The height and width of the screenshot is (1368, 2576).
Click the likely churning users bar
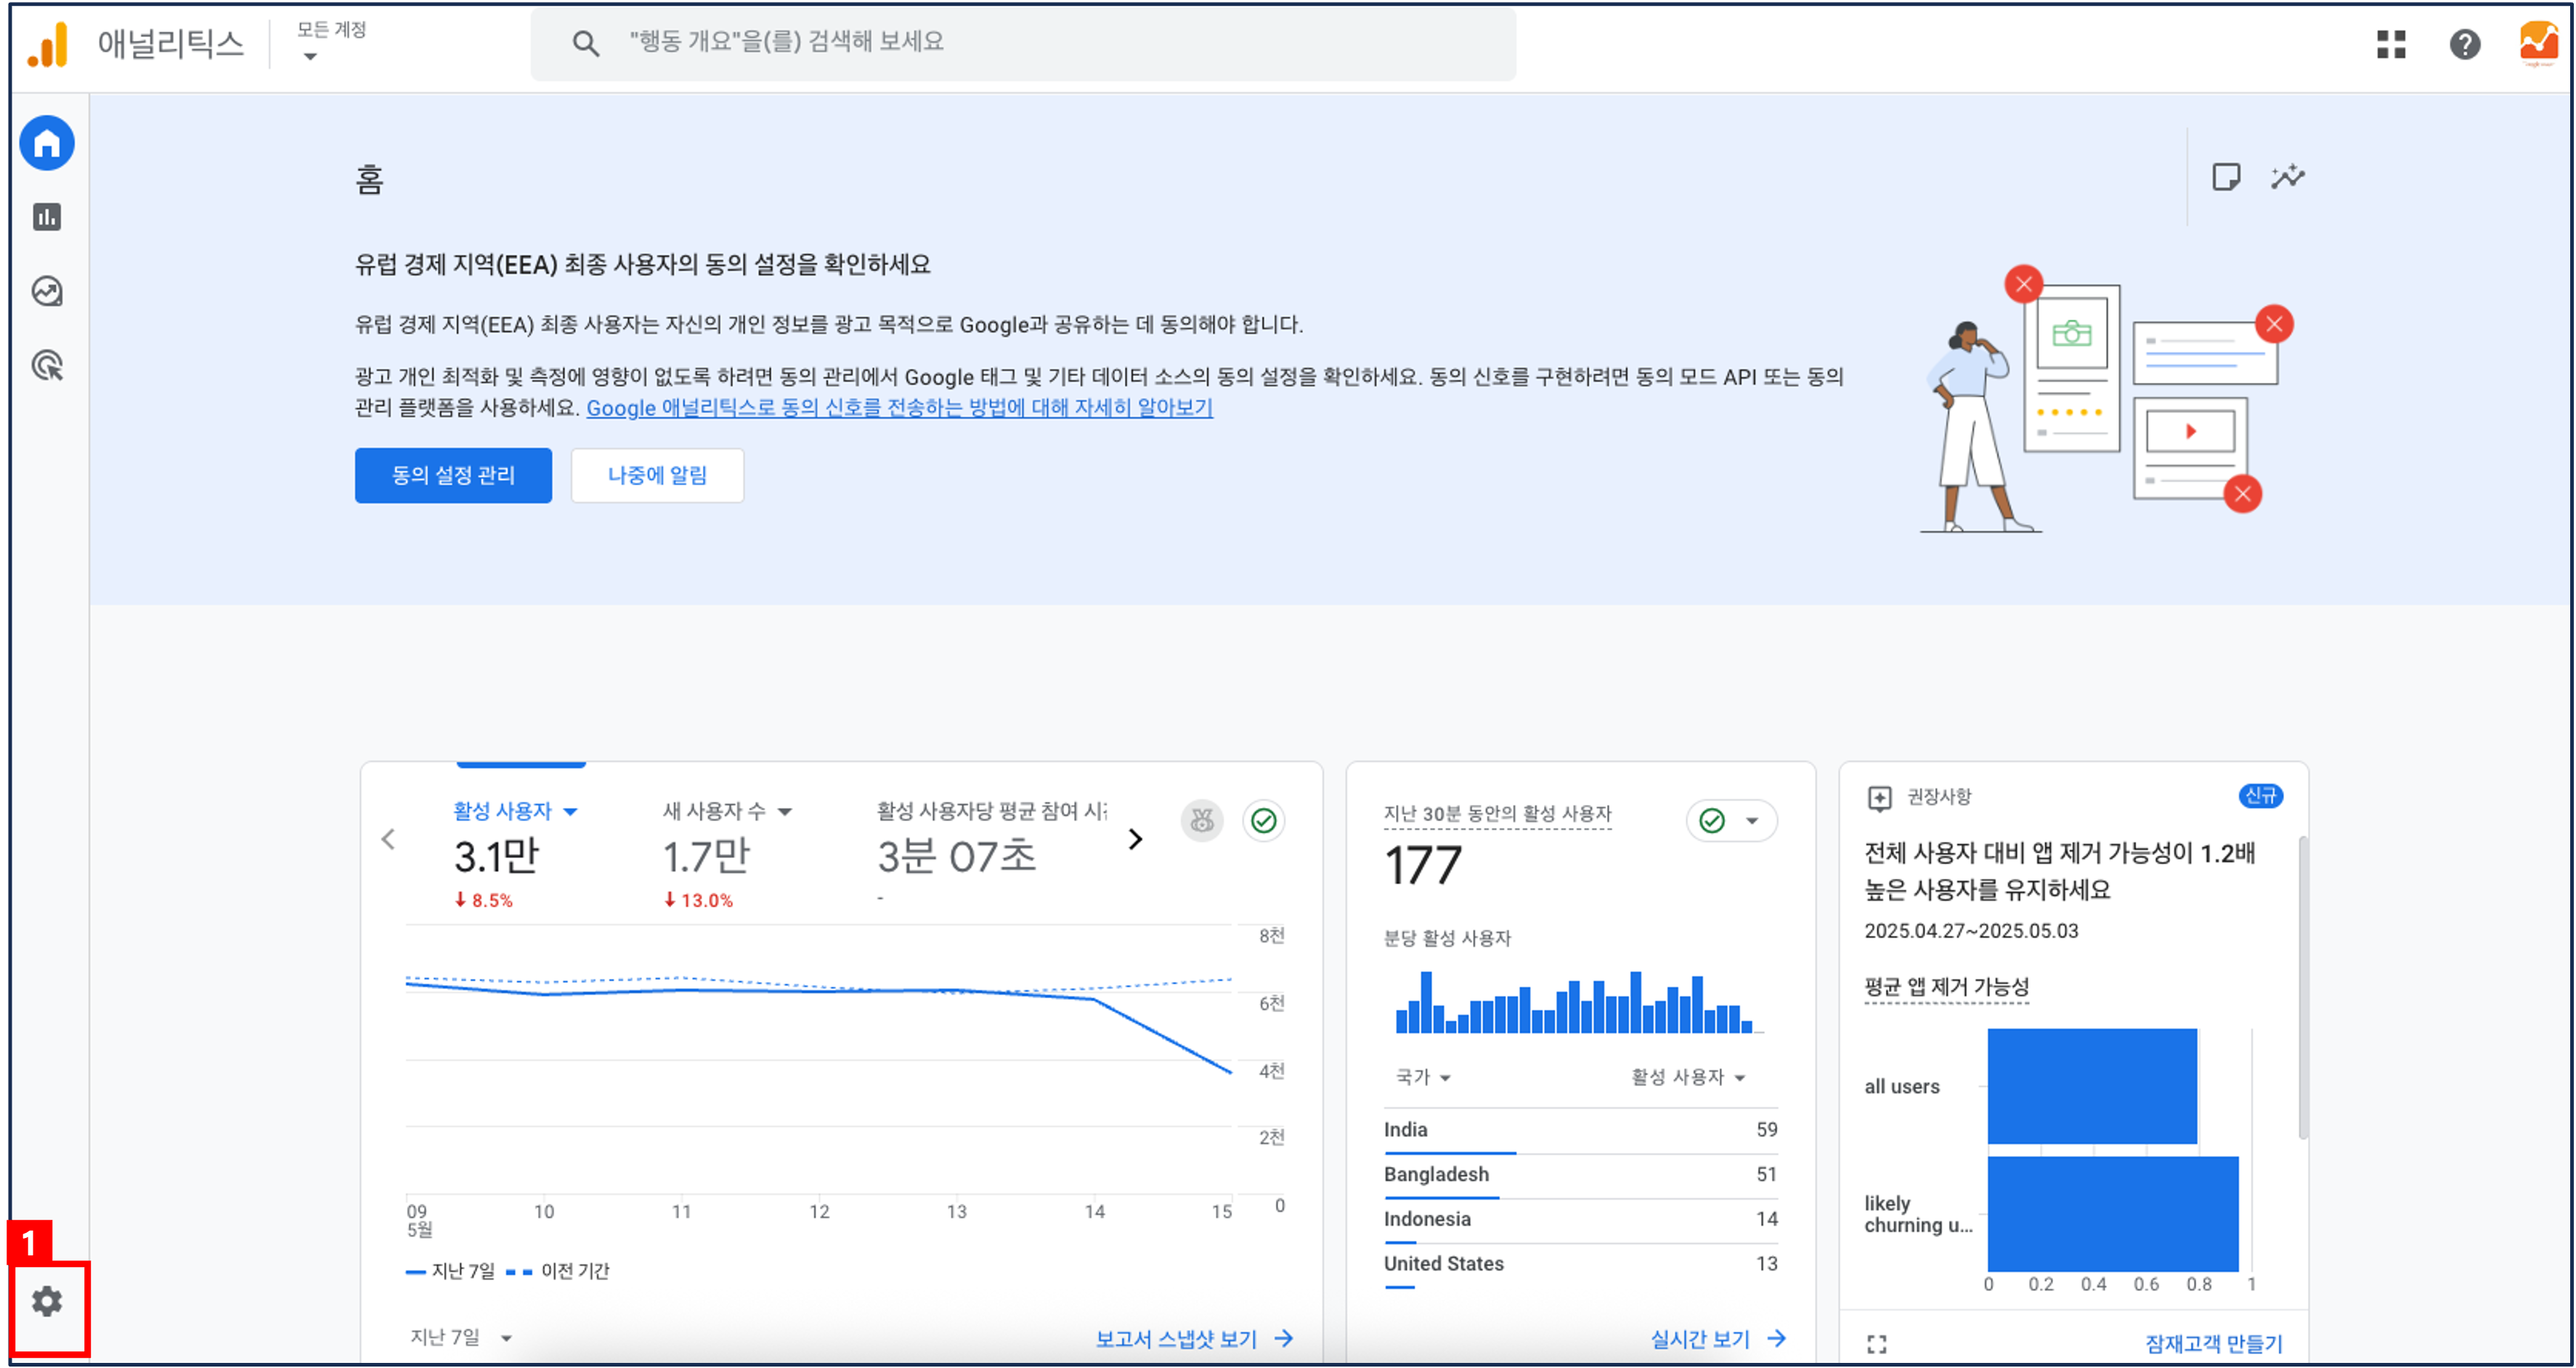click(2113, 1214)
